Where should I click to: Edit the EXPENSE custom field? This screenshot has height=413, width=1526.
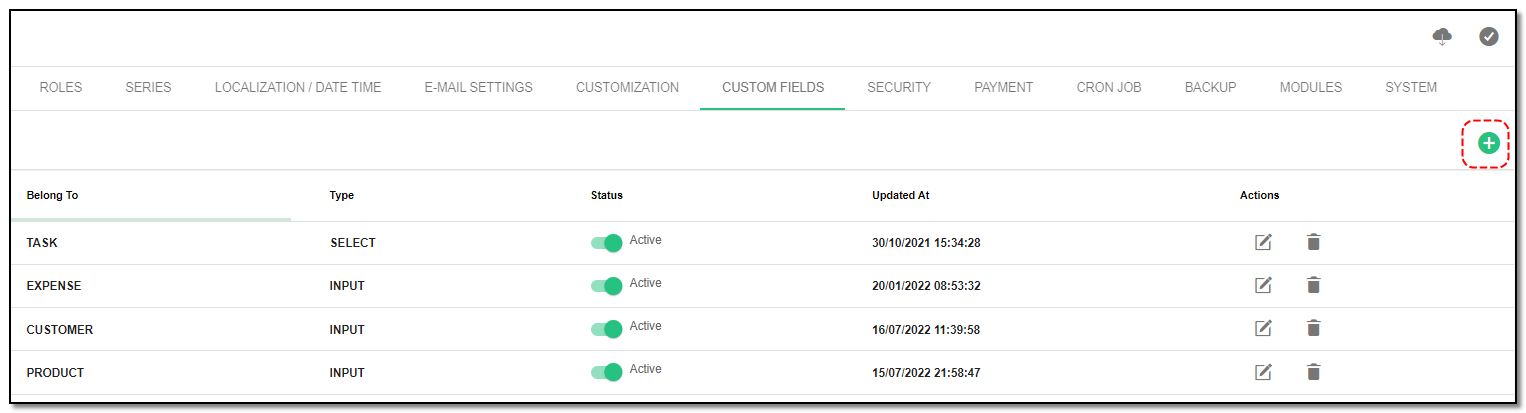[1263, 285]
